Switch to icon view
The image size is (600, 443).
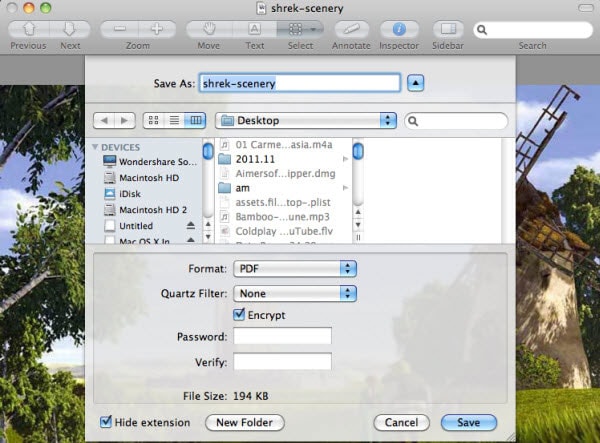click(153, 121)
